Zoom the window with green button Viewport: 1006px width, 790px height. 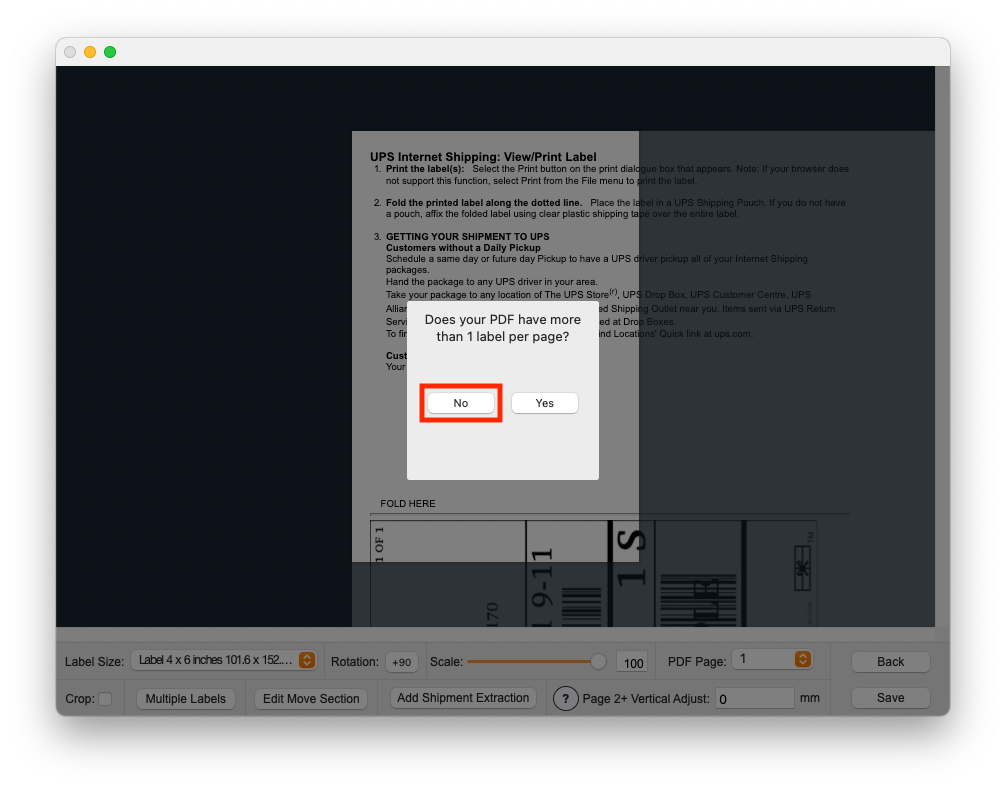click(x=110, y=52)
